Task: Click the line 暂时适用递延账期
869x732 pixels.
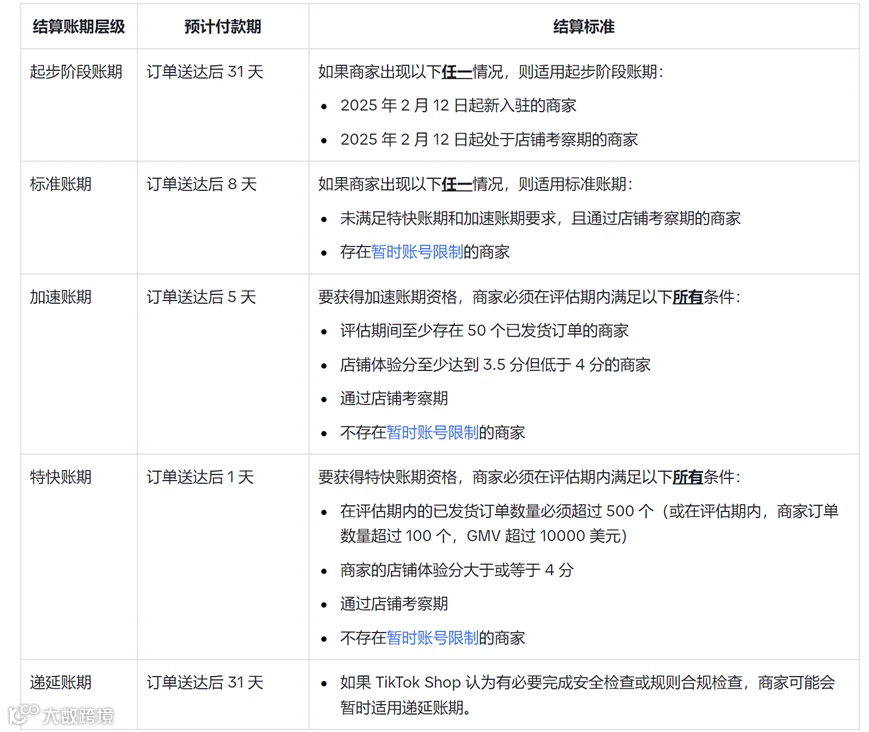Action: coord(406,708)
